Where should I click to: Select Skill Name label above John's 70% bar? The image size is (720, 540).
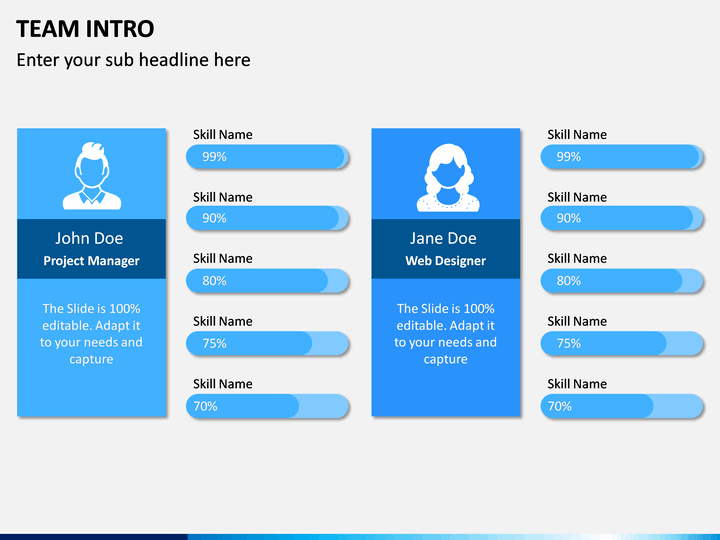tap(223, 384)
